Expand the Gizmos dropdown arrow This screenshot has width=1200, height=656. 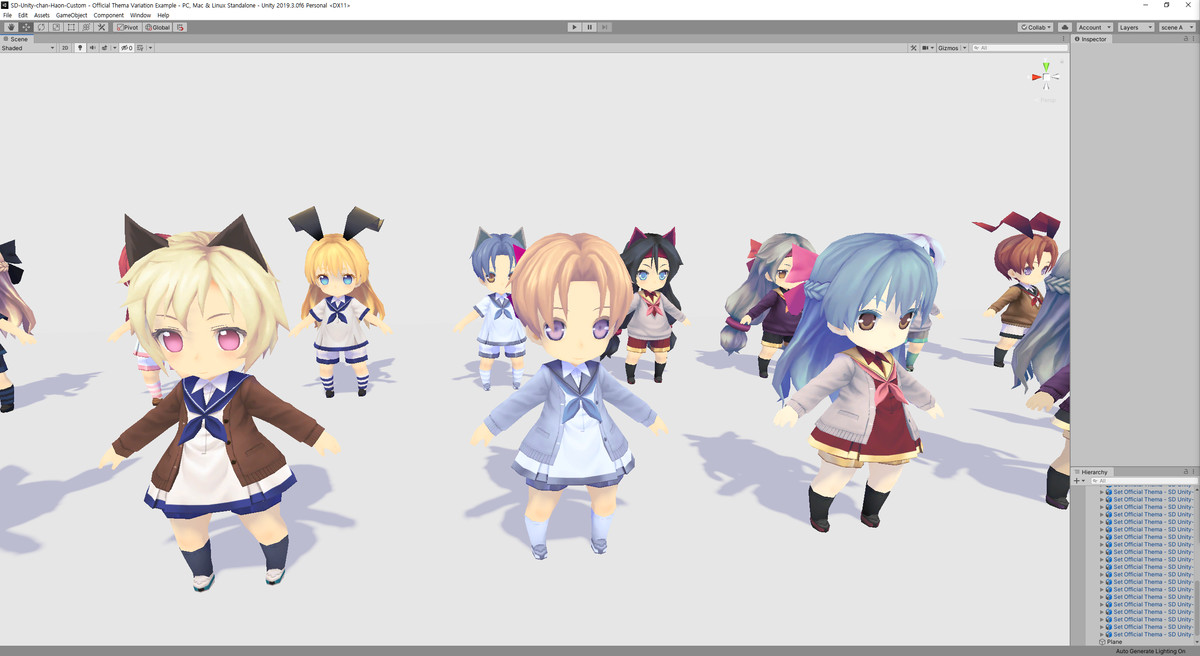[964, 48]
